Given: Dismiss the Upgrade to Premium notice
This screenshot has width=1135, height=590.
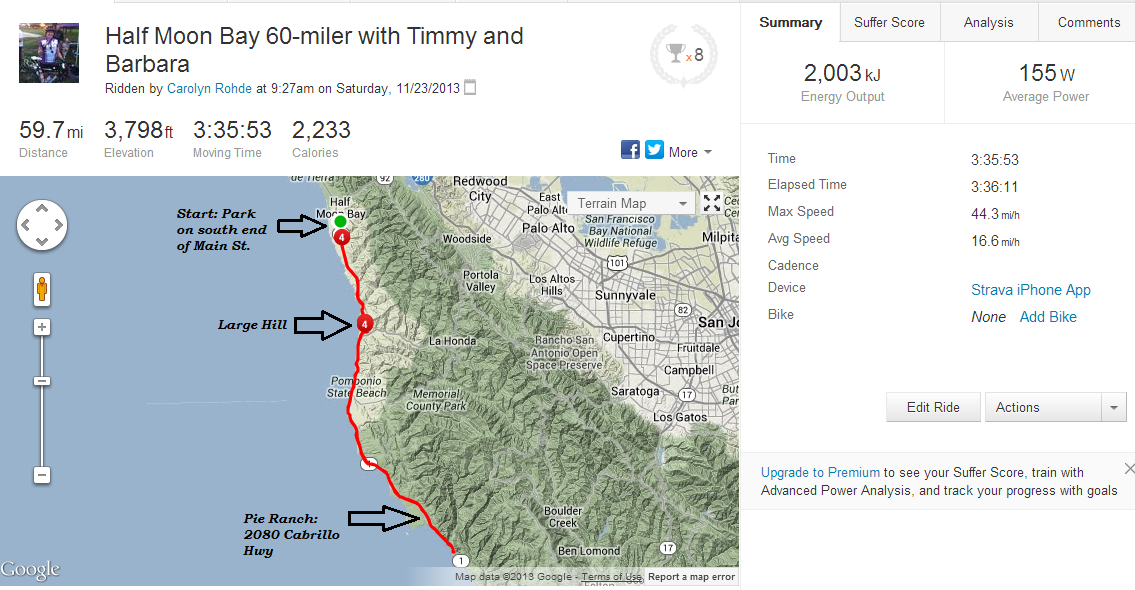Looking at the screenshot, I should click(1129, 468).
